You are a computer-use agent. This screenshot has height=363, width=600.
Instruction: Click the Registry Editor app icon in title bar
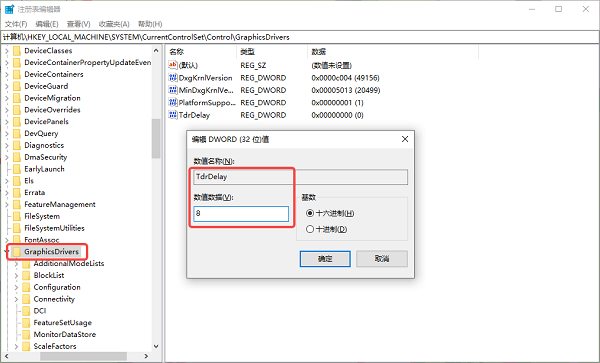pos(9,9)
